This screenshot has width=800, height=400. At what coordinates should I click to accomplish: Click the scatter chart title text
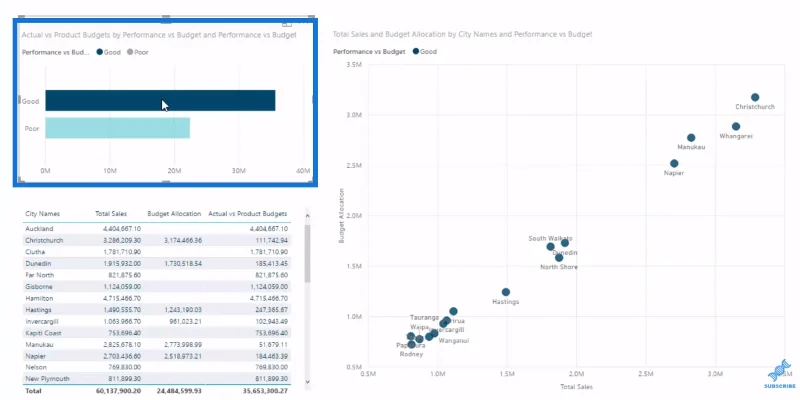coord(462,35)
